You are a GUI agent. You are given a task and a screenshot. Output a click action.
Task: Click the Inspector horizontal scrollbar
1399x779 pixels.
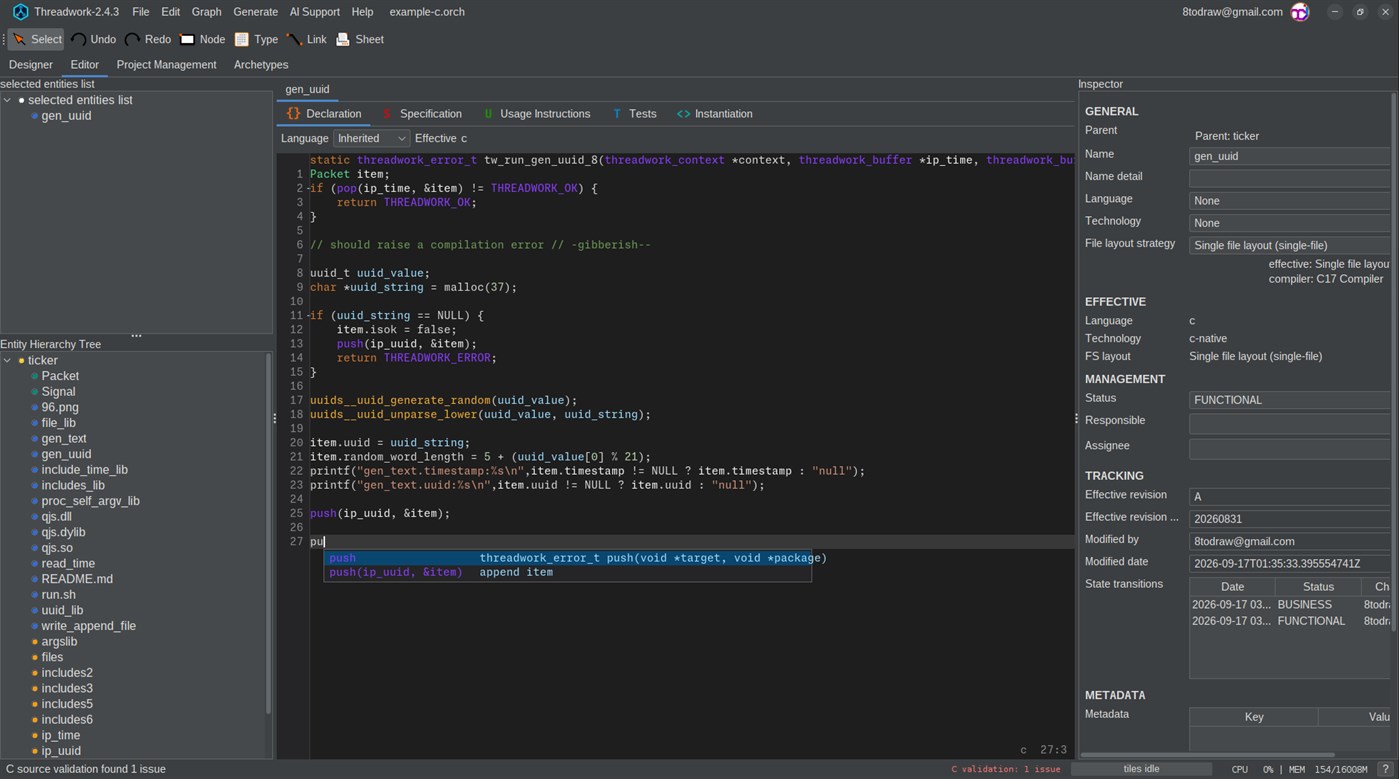click(1207, 755)
